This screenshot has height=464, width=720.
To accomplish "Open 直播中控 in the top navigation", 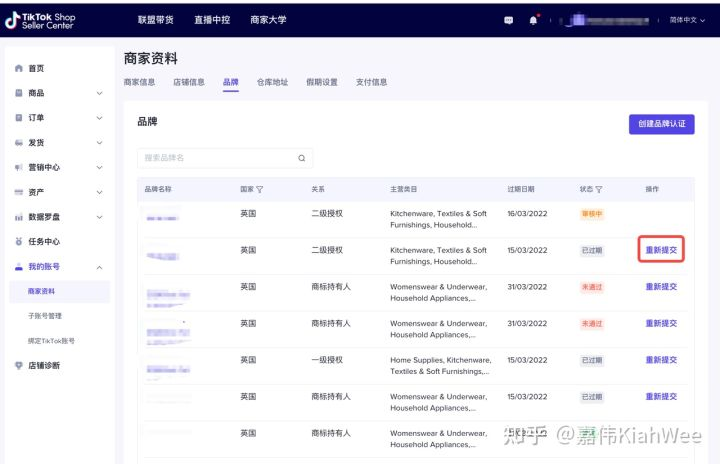I will point(212,20).
